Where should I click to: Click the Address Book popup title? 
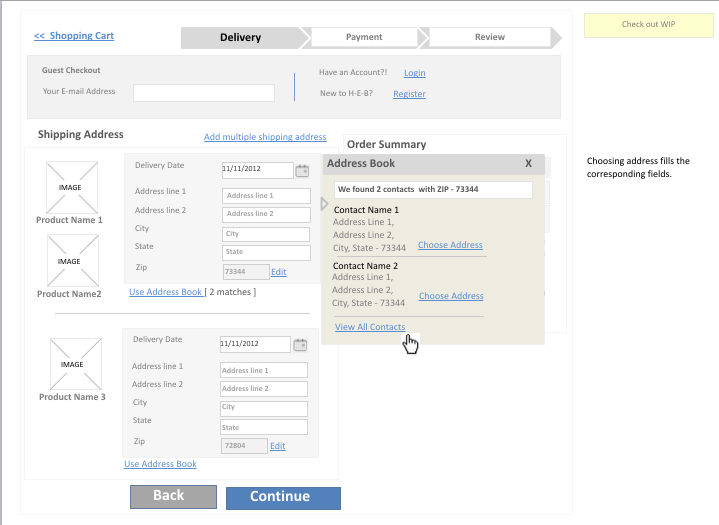pyautogui.click(x=361, y=163)
